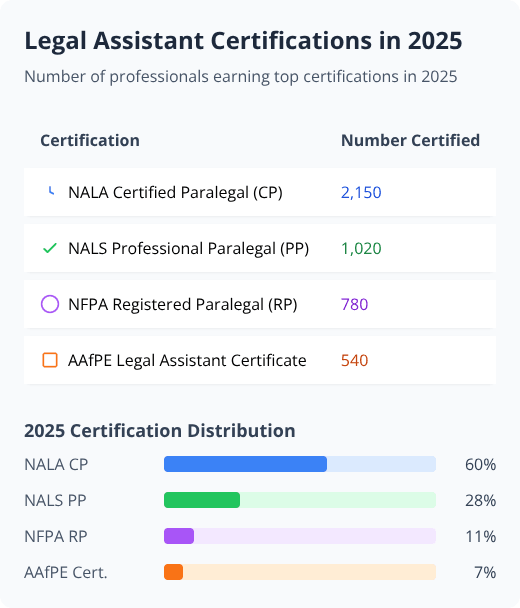Click the blue NALA CP progress bar
The width and height of the screenshot is (520, 608).
point(300,464)
